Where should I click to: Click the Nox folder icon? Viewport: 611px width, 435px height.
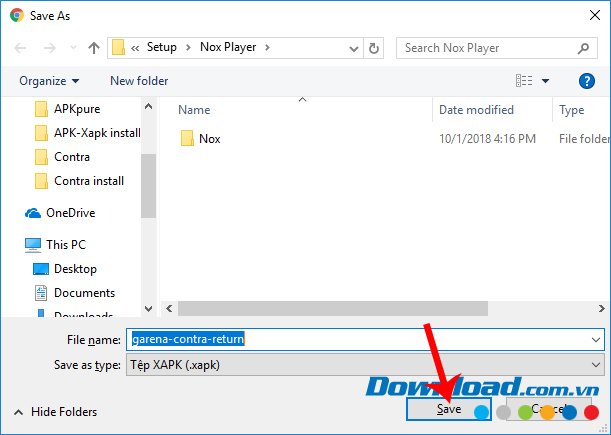187,138
